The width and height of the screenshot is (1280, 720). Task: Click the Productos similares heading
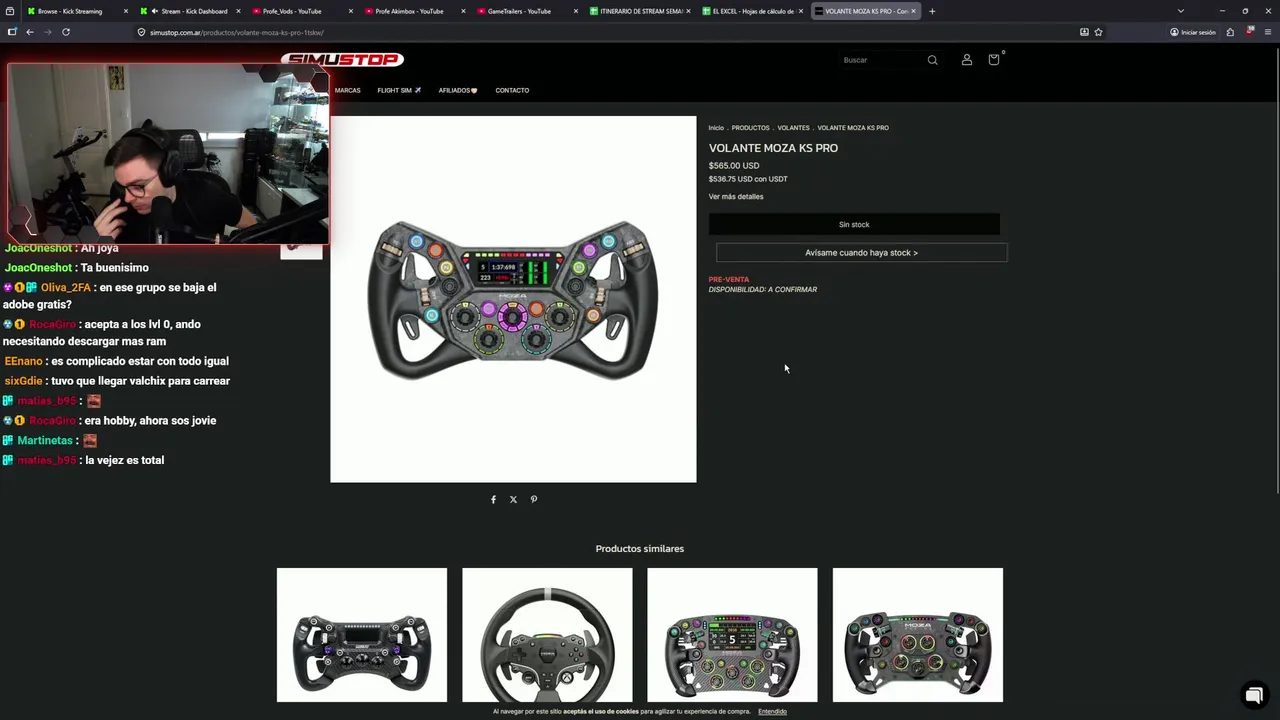(x=640, y=549)
